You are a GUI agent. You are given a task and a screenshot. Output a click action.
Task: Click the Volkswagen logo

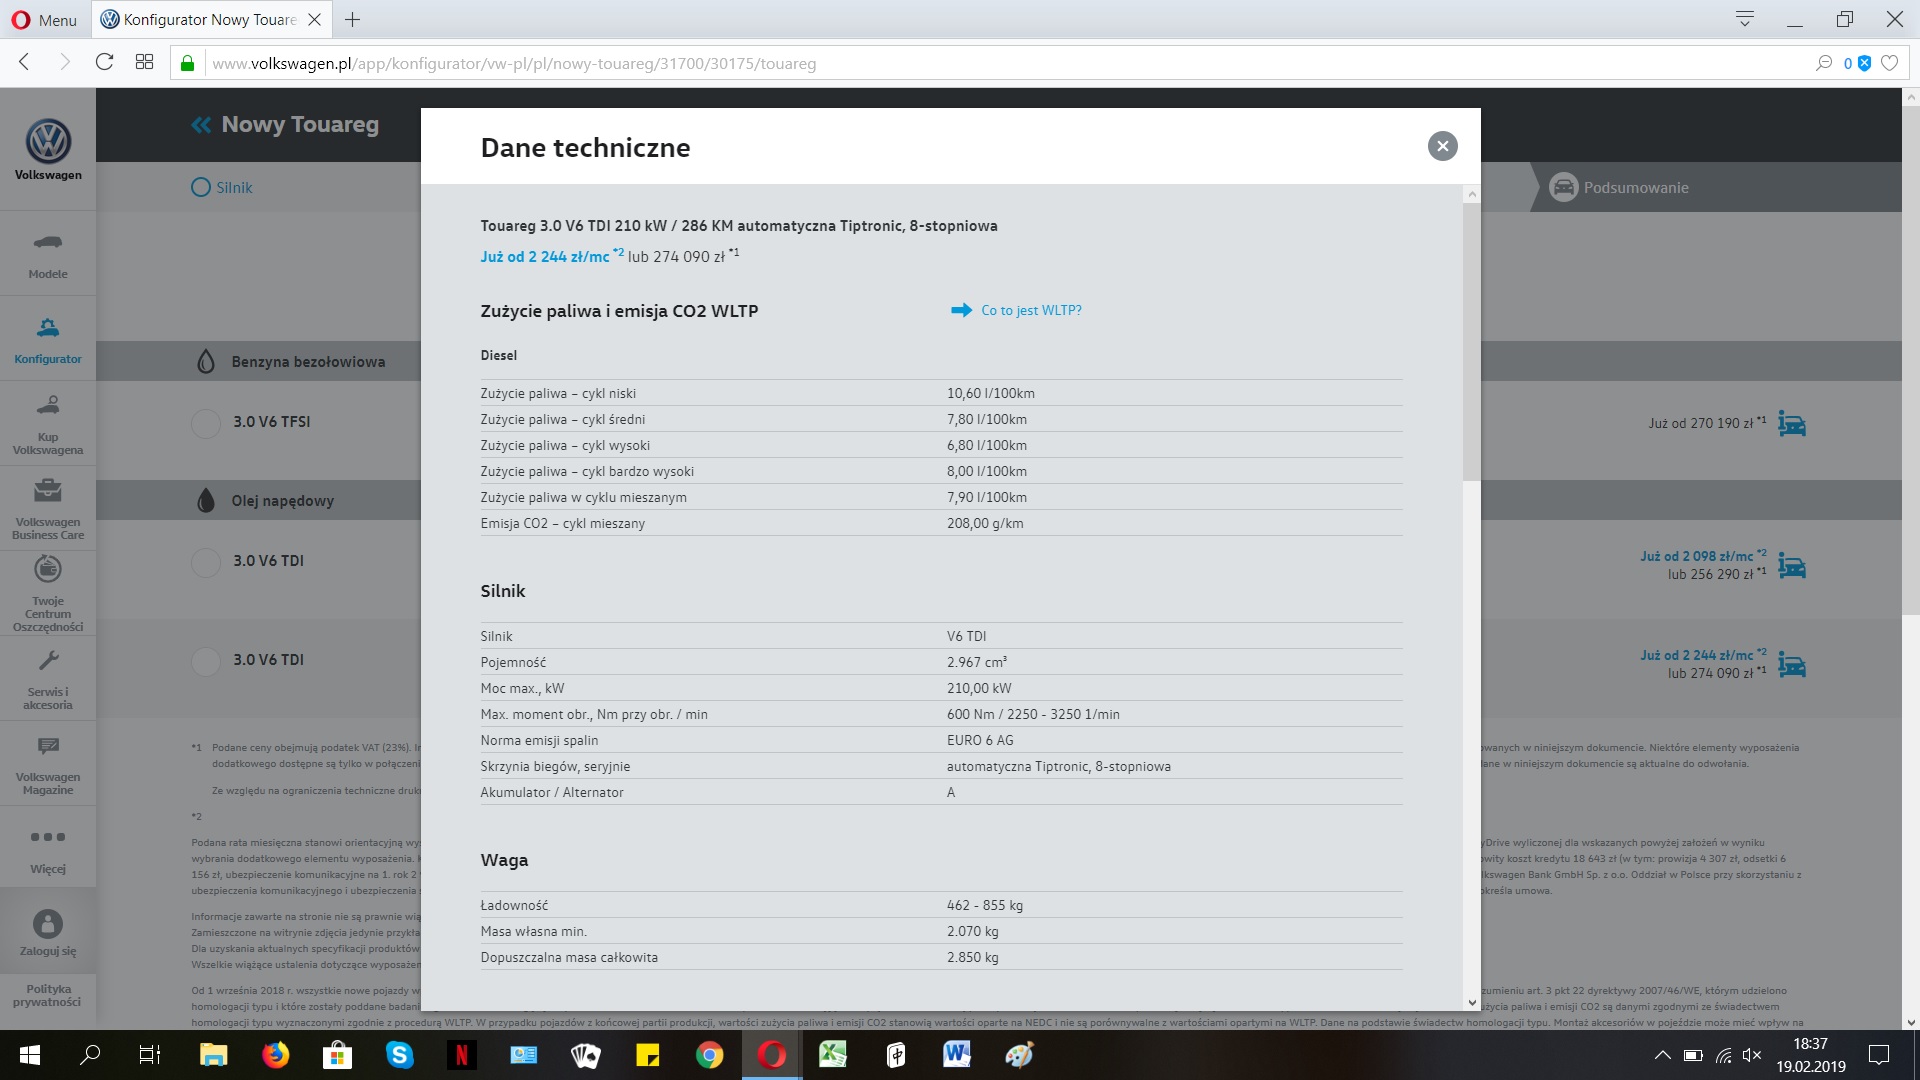(48, 142)
